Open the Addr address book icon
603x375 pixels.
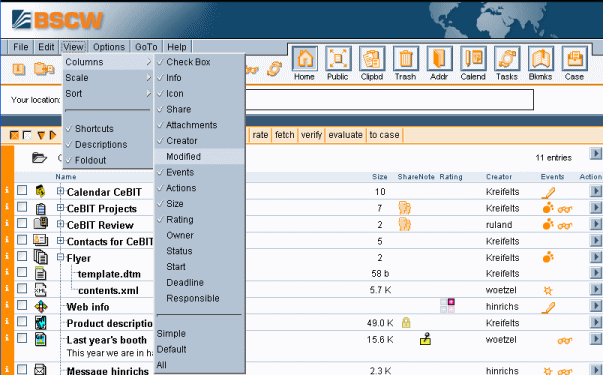pos(439,58)
